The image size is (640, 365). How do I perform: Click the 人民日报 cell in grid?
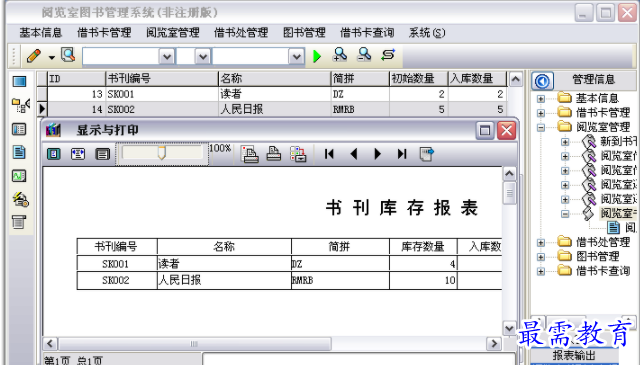(x=274, y=109)
